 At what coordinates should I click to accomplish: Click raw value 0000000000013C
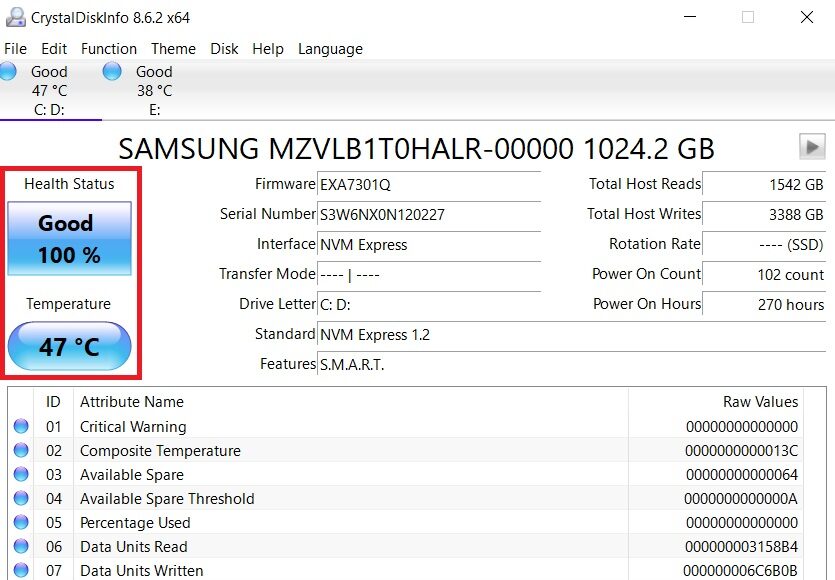(741, 451)
